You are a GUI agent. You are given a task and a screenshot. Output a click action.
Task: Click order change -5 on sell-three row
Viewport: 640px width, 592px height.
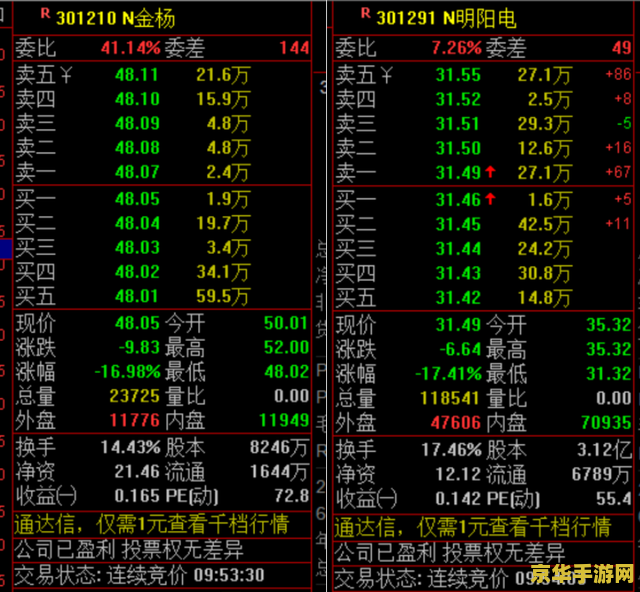click(624, 123)
